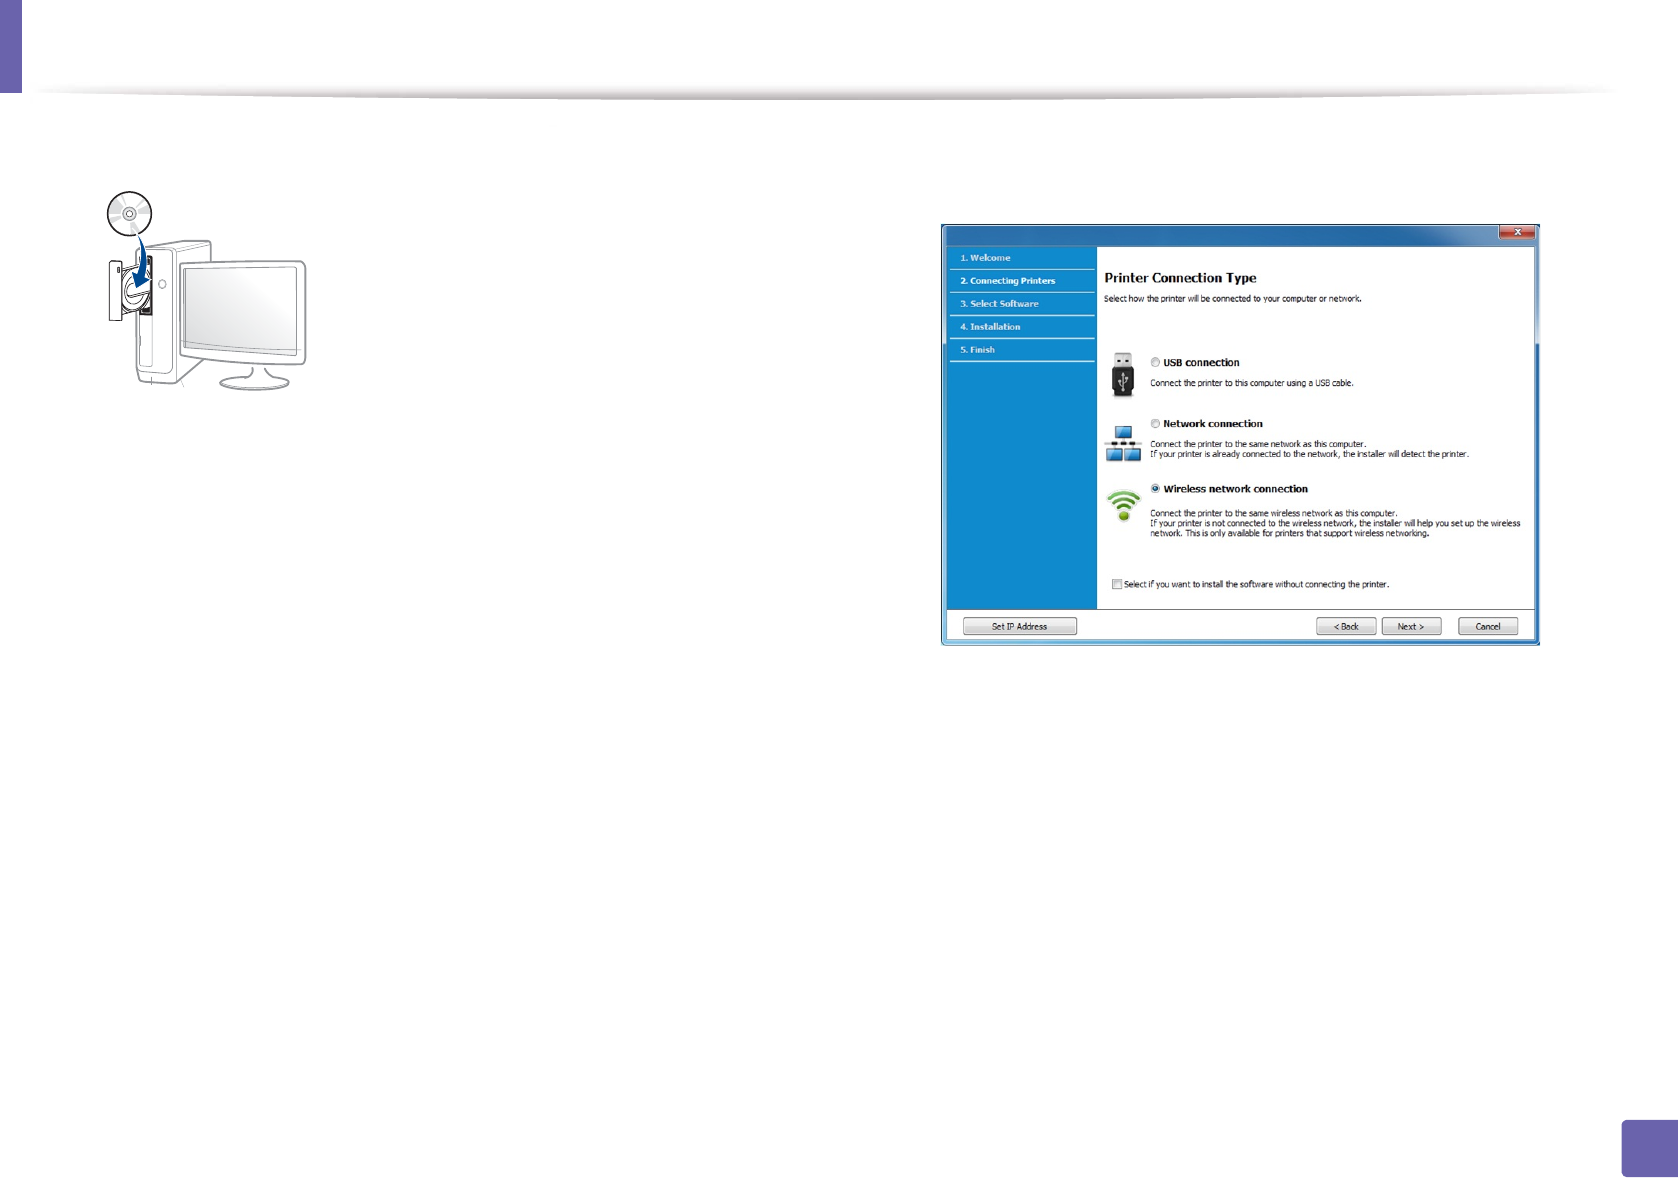
Task: Click 'Select how the printer will be connected' text
Action: 1232,299
